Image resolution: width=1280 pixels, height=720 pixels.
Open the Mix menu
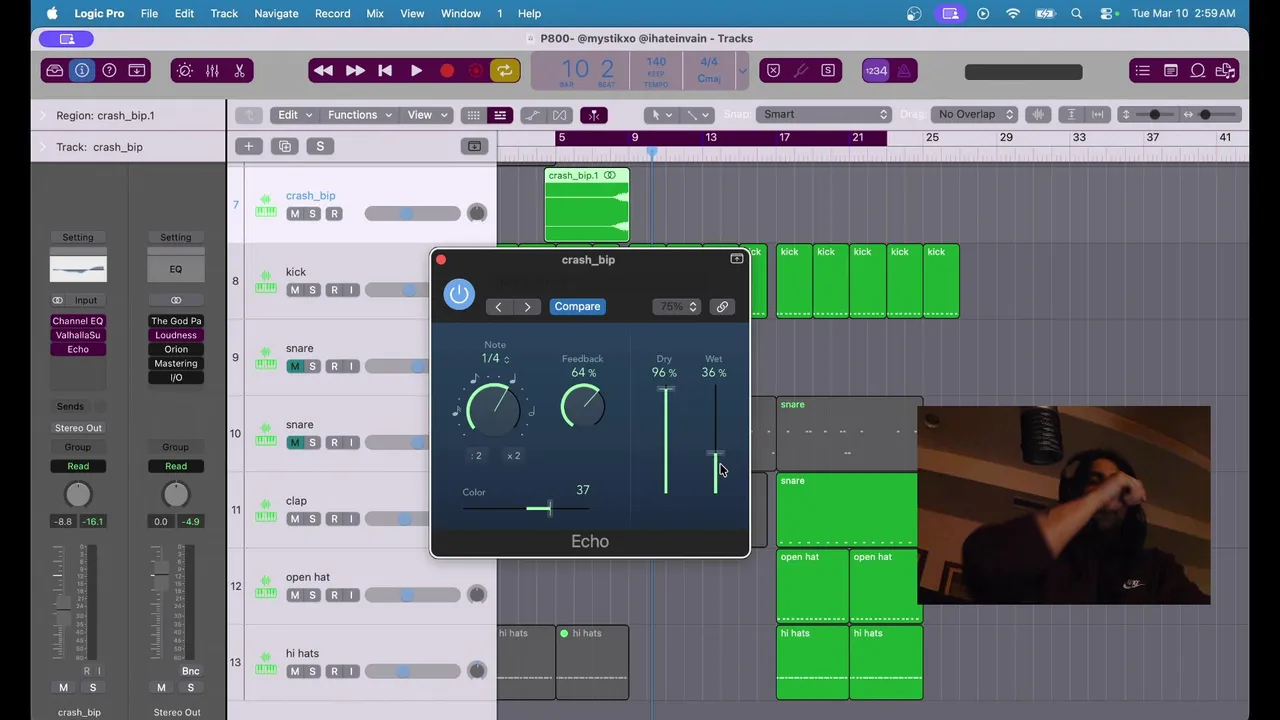(375, 13)
